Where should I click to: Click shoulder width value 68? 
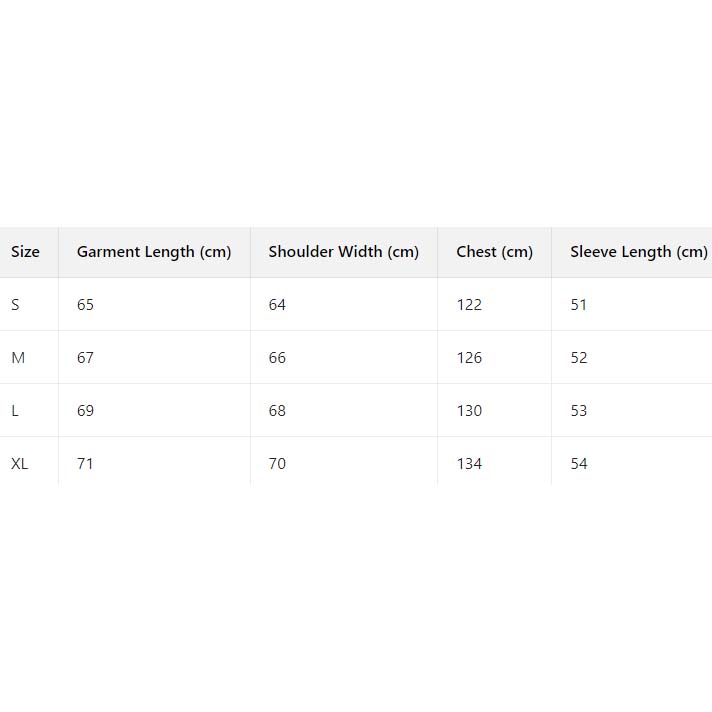click(277, 411)
